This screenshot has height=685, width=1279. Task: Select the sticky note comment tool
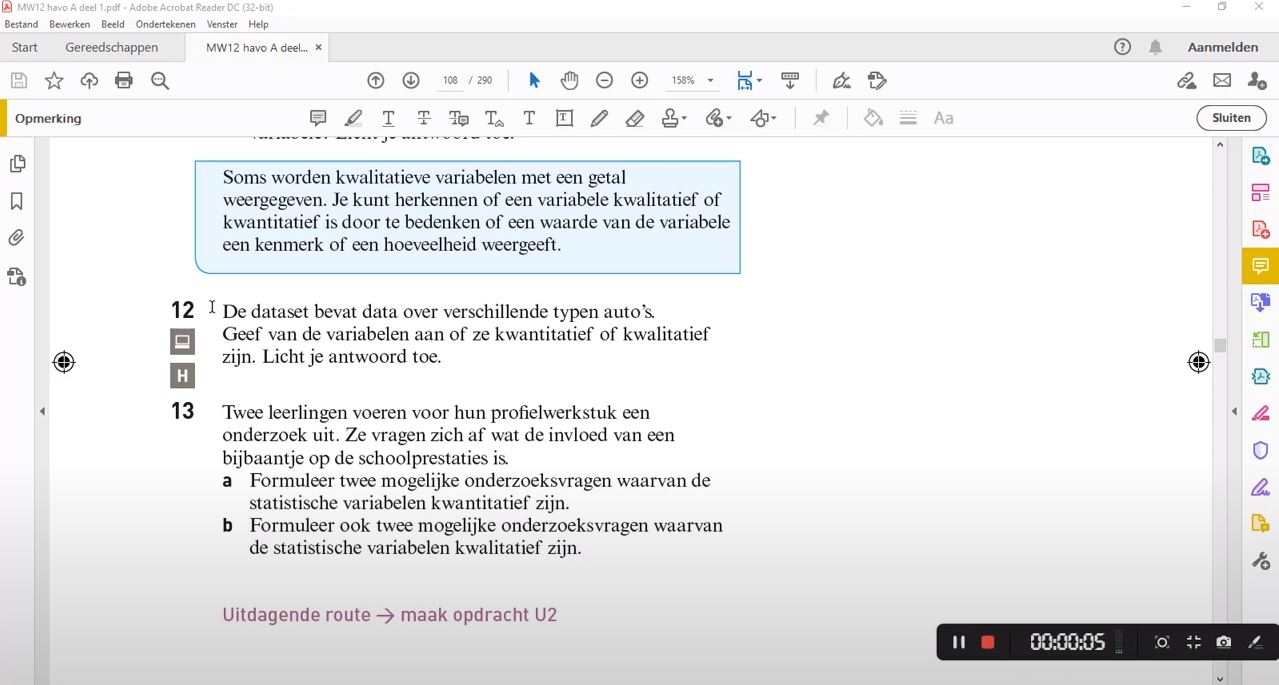318,118
